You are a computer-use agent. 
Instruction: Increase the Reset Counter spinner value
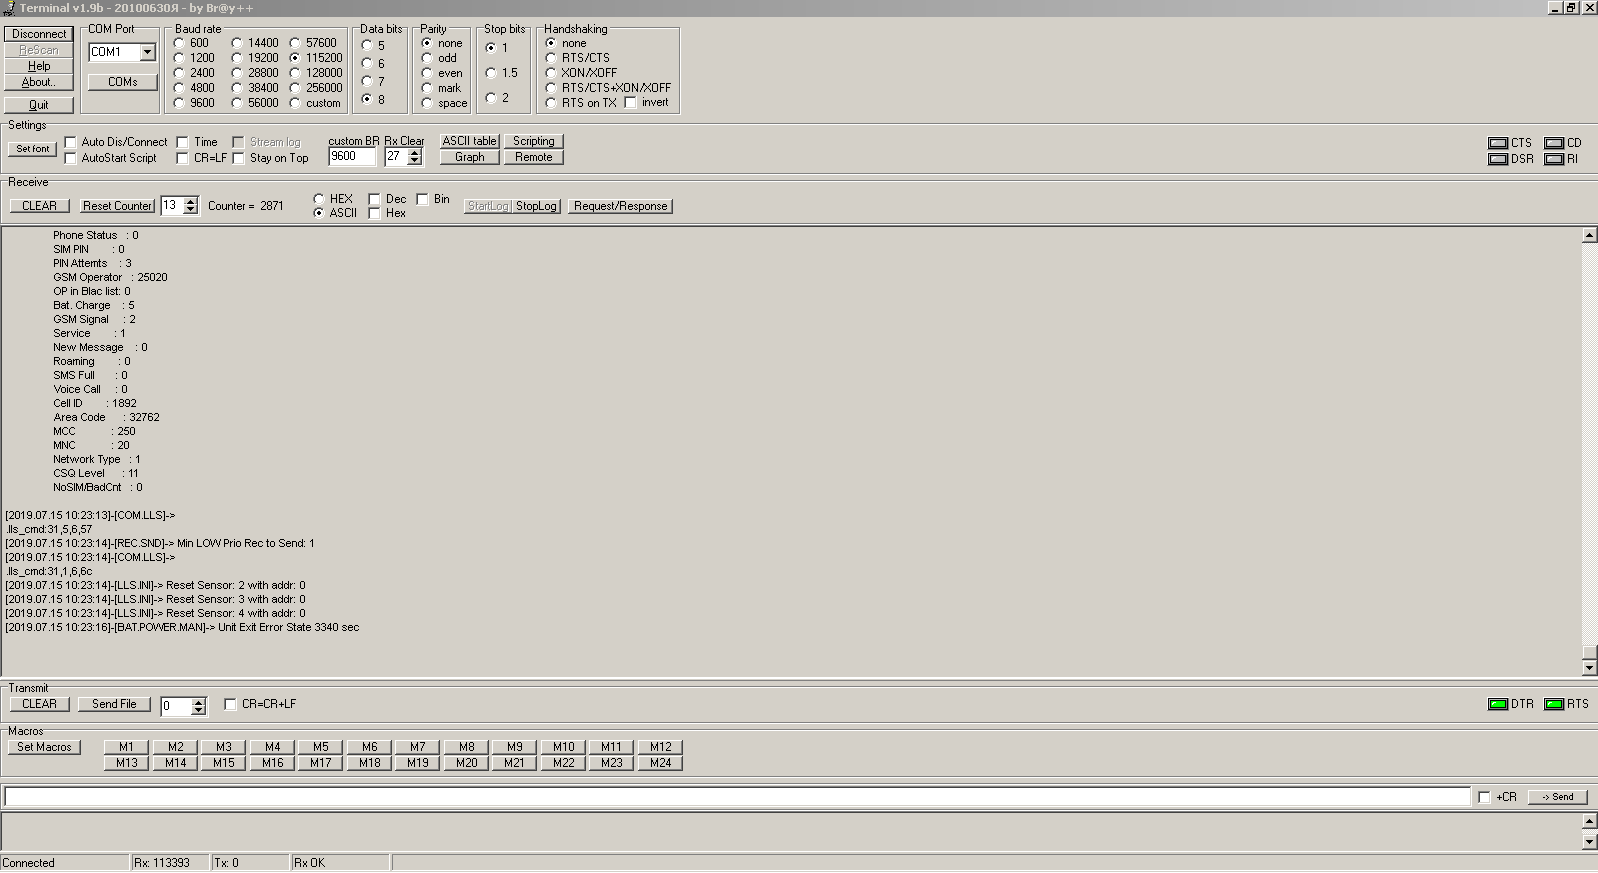191,201
